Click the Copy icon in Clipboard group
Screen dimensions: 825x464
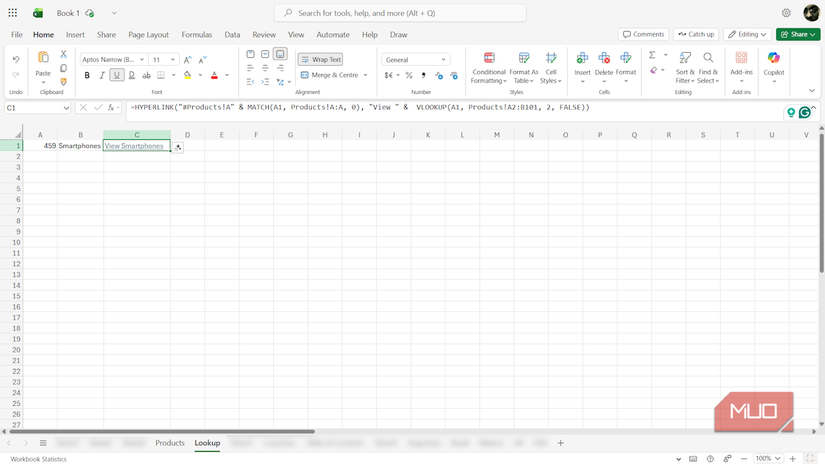tap(63, 68)
